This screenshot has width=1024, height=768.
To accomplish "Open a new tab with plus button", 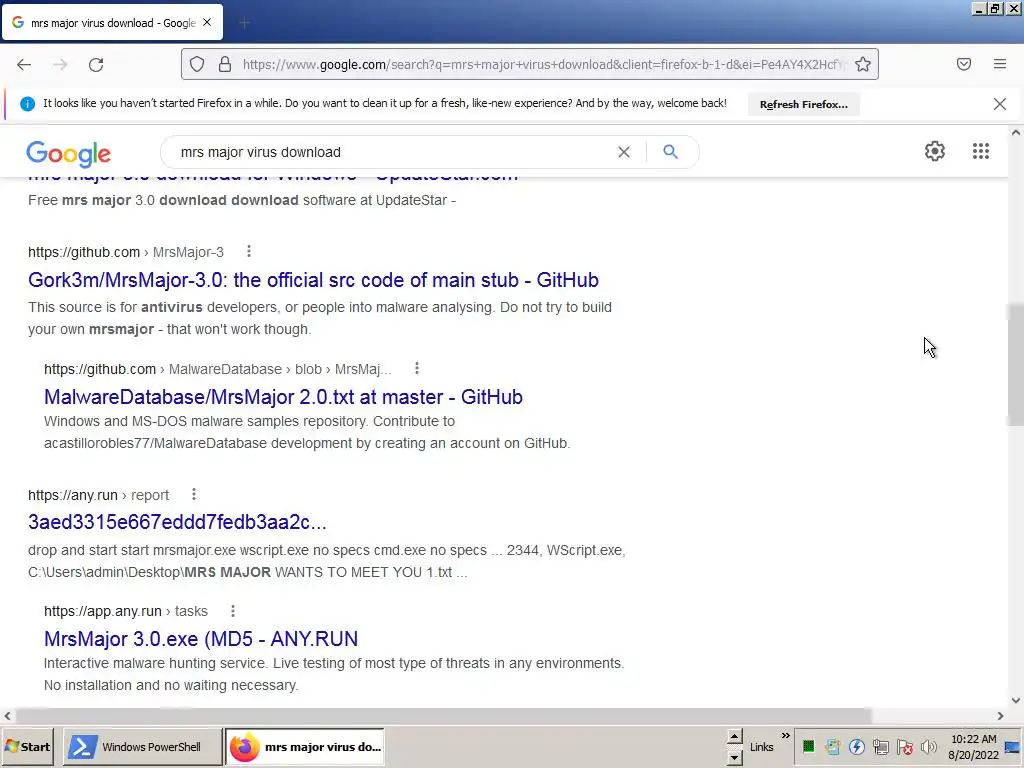I will tap(244, 23).
